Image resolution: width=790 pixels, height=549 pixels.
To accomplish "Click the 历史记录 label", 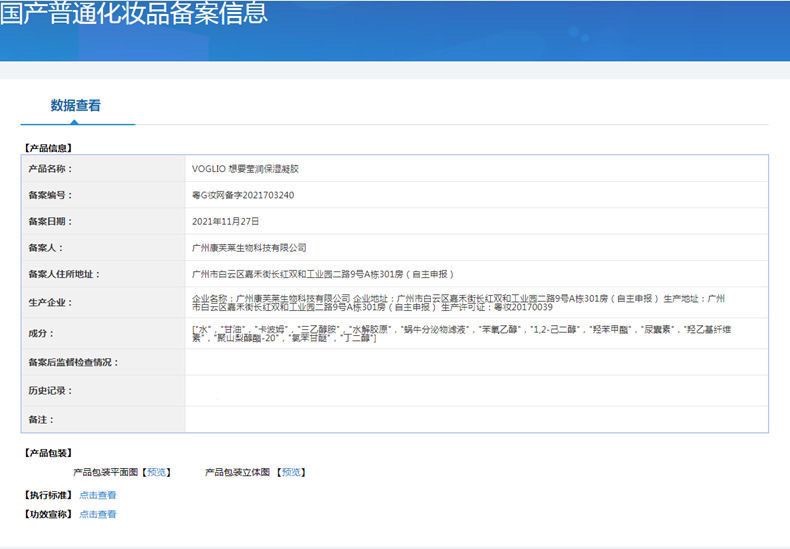I will [50, 390].
